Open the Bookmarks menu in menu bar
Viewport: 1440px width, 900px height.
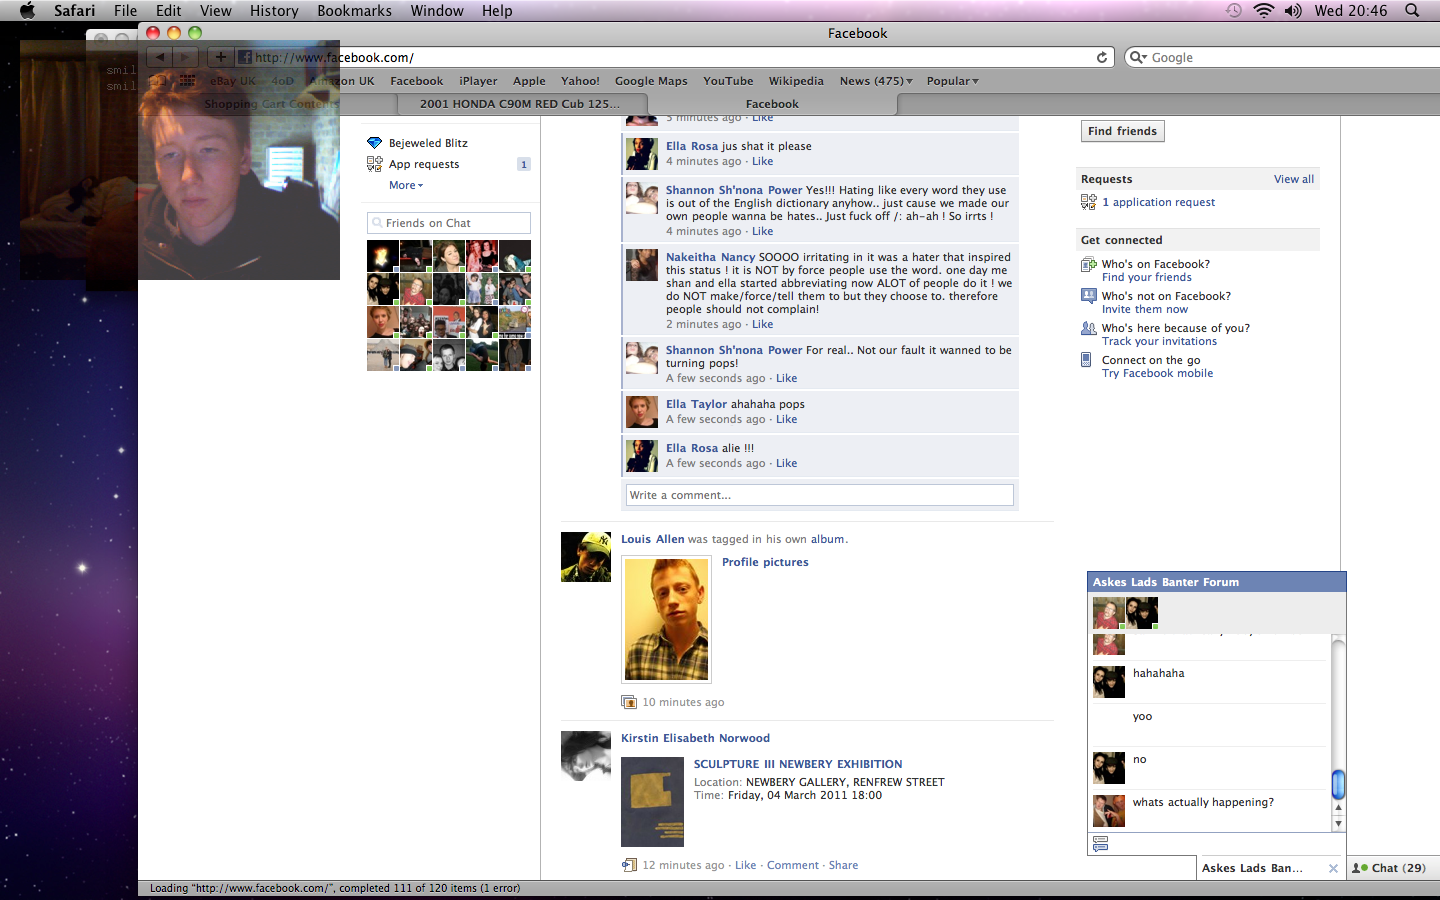point(354,10)
